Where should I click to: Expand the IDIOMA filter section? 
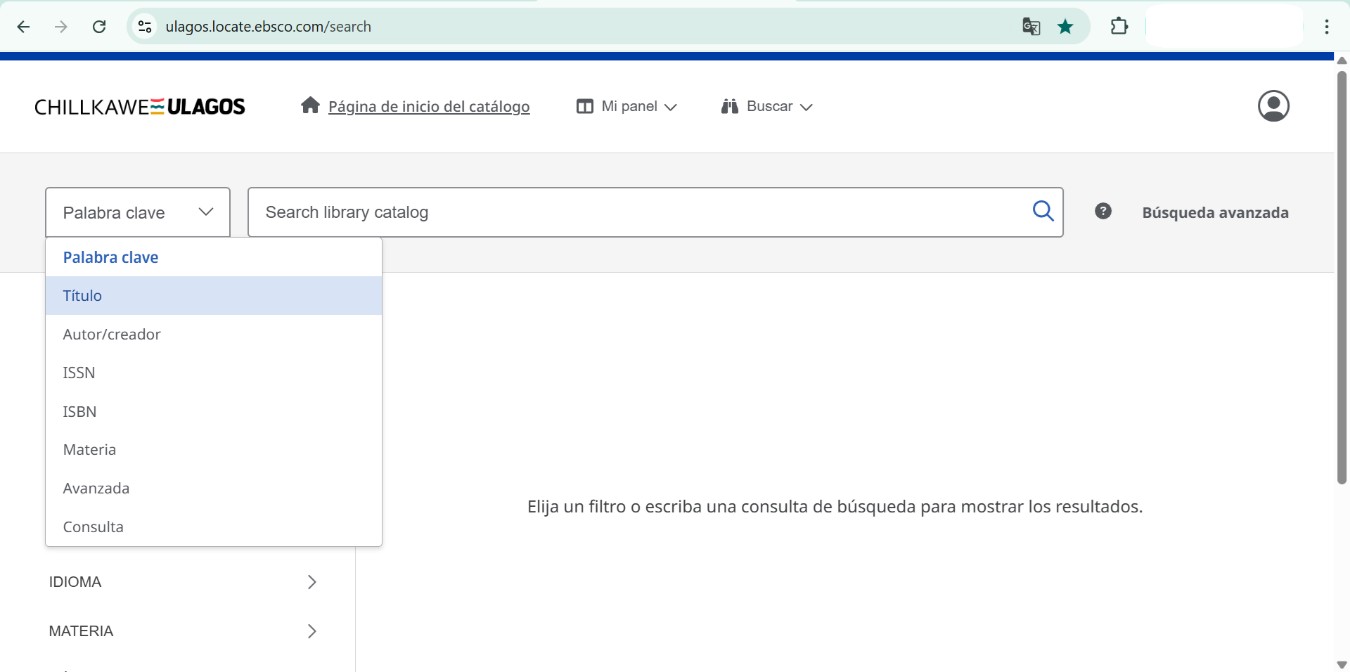point(185,582)
